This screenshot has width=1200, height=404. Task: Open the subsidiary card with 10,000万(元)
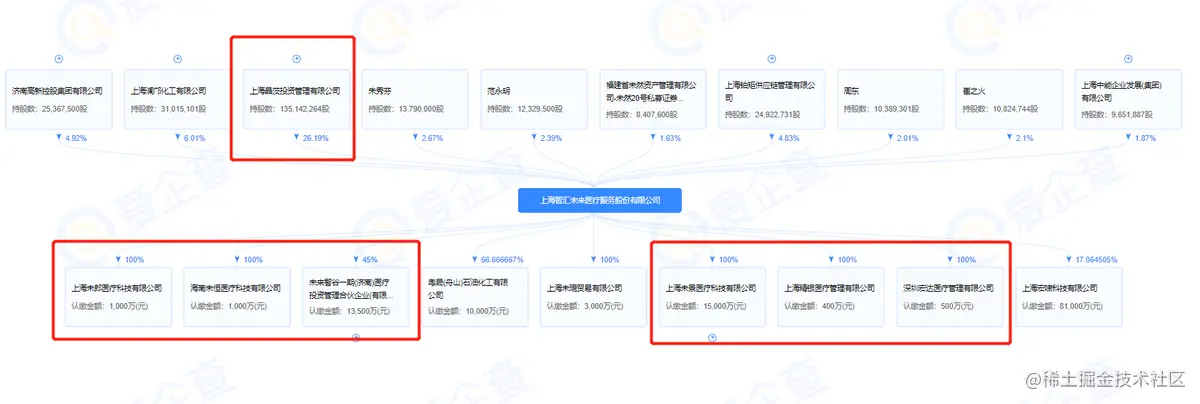[474, 298]
